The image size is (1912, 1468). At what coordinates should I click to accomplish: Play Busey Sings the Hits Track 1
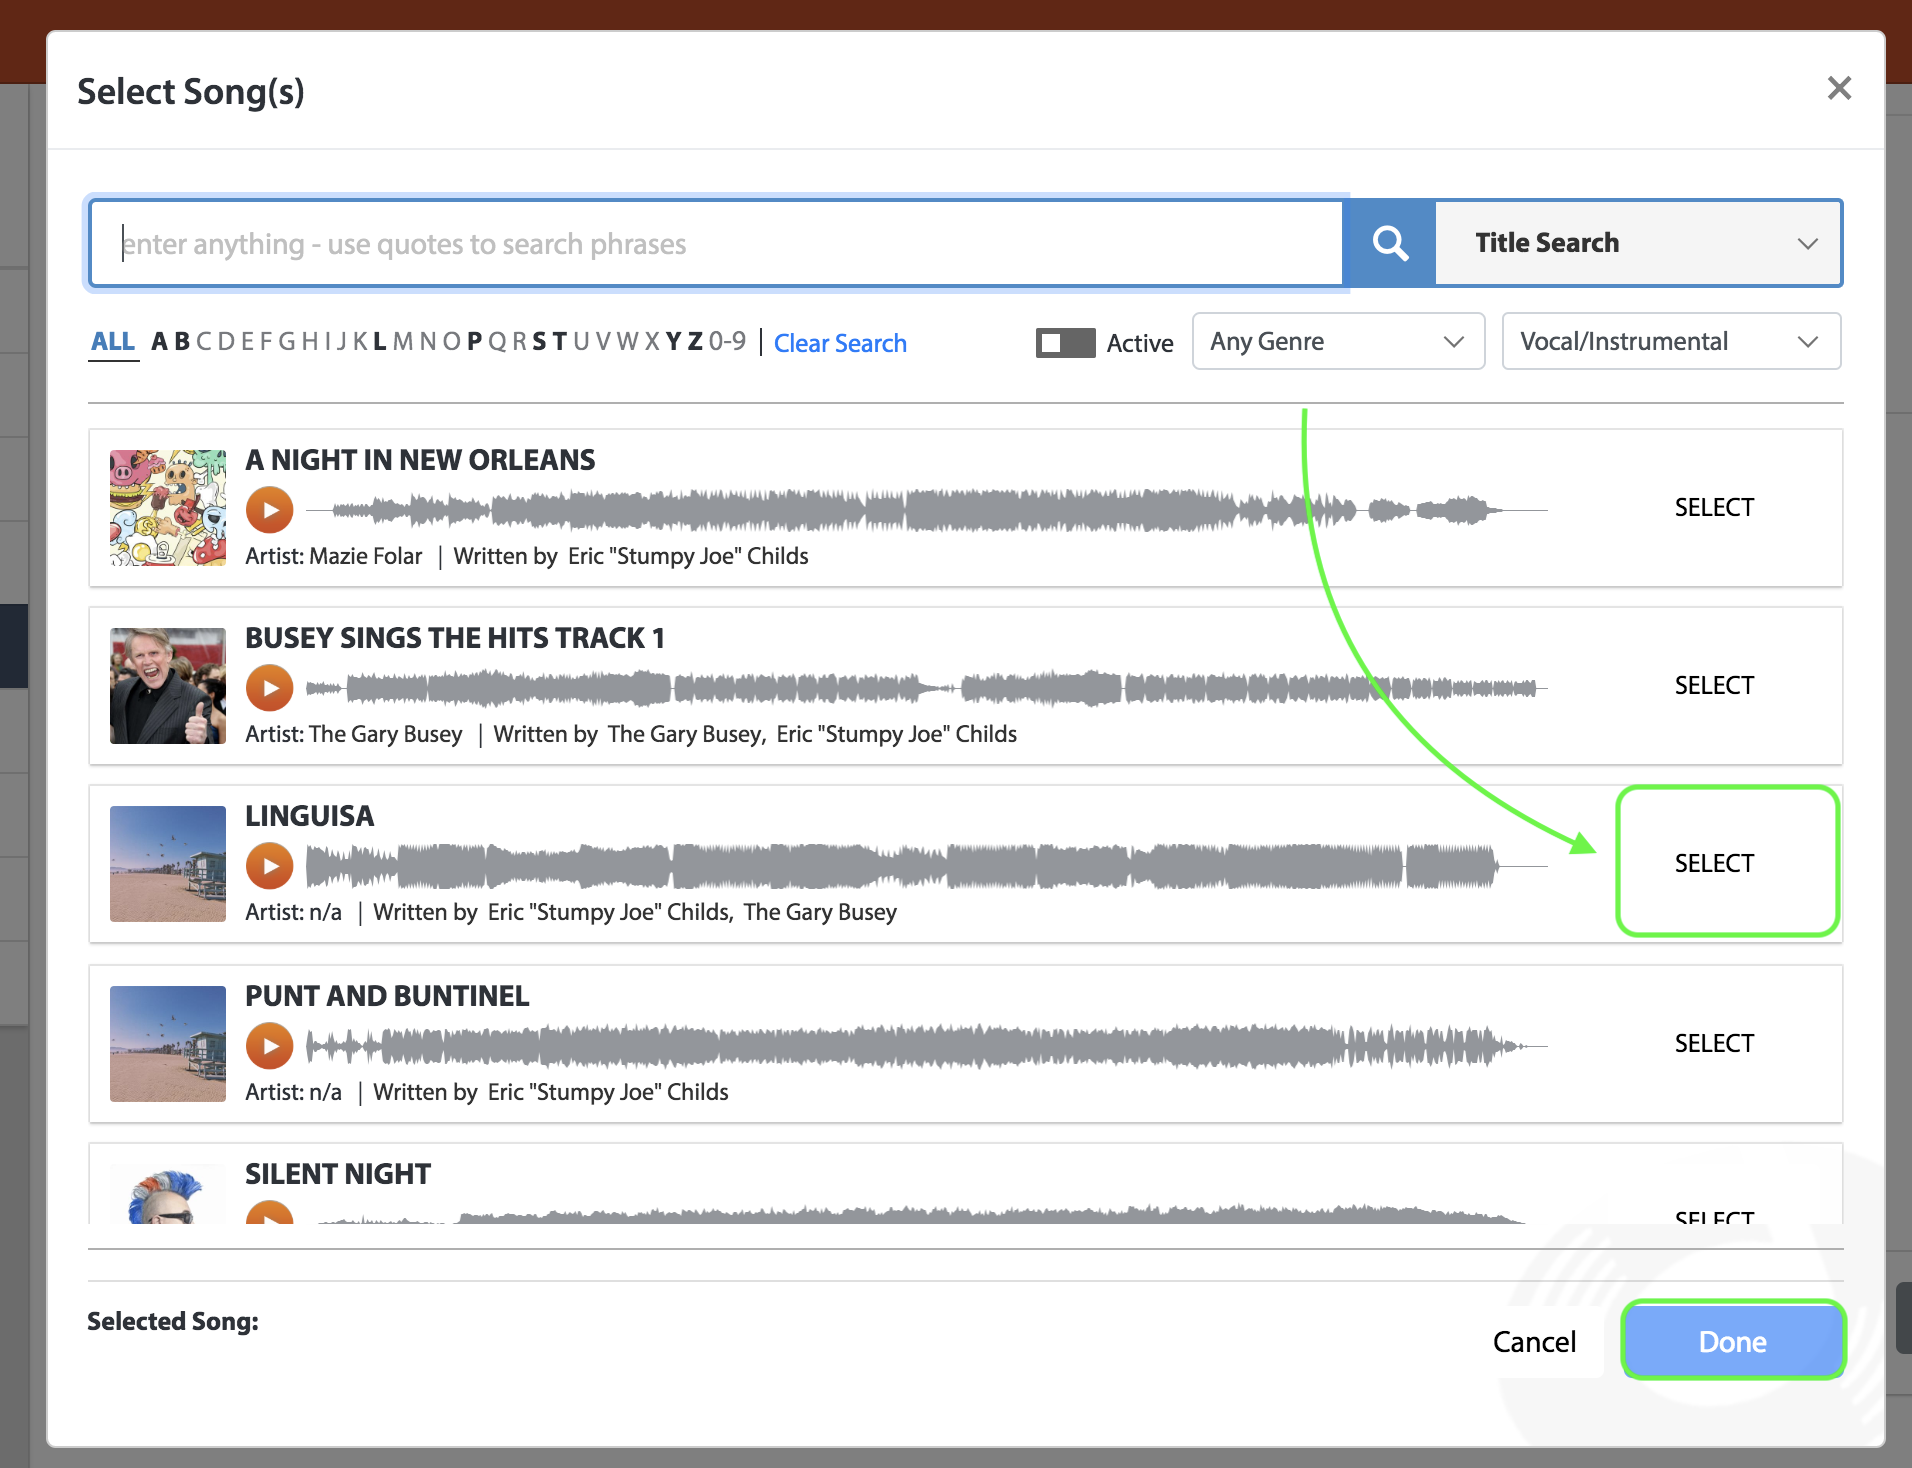click(x=270, y=688)
